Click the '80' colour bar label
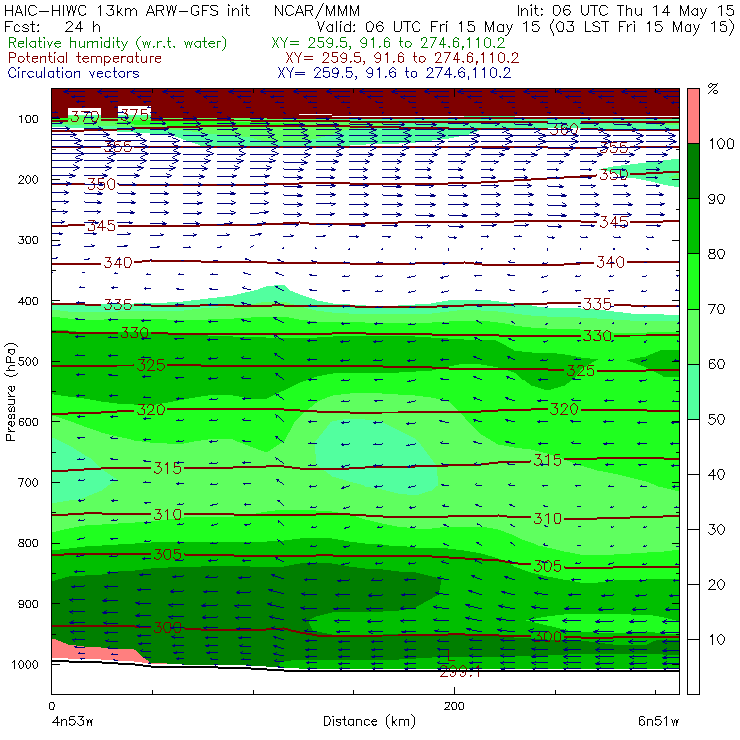 [x=716, y=254]
